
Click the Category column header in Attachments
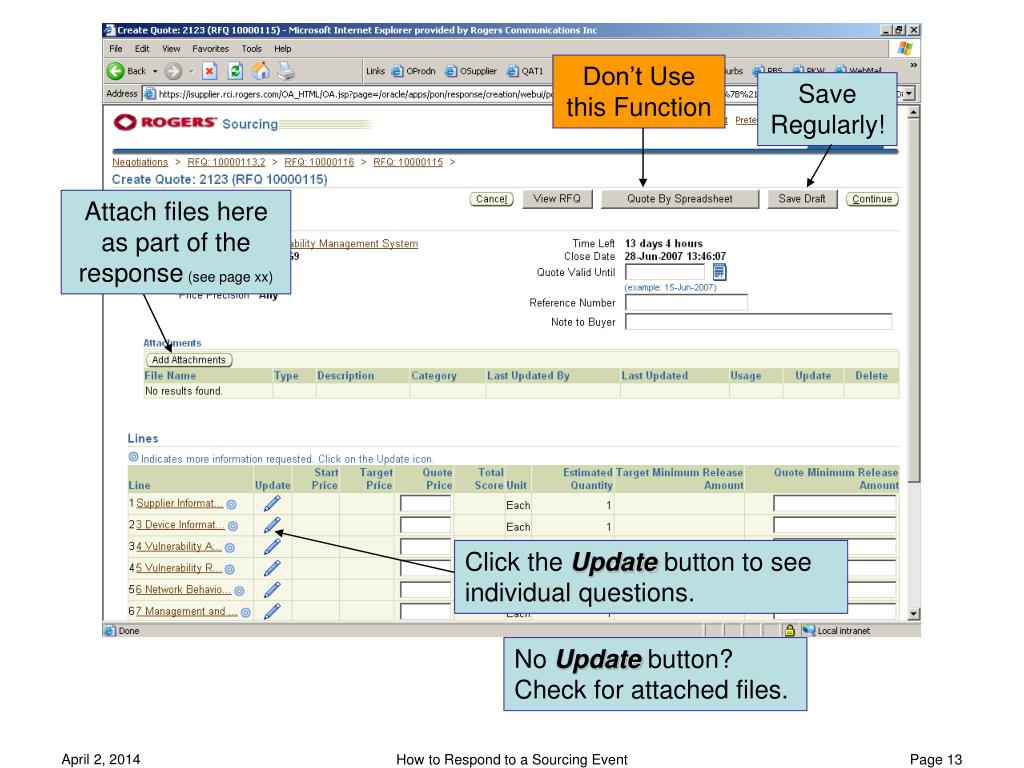point(434,376)
